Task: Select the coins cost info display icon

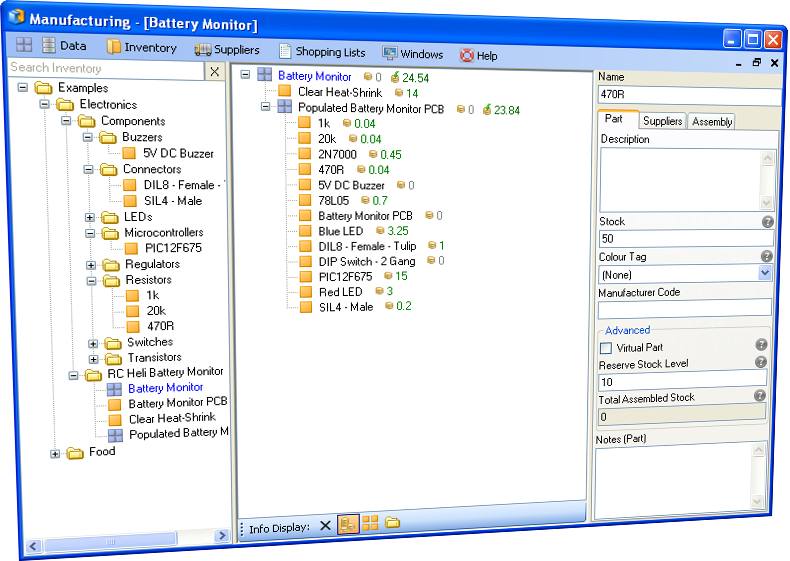Action: pyautogui.click(x=348, y=523)
